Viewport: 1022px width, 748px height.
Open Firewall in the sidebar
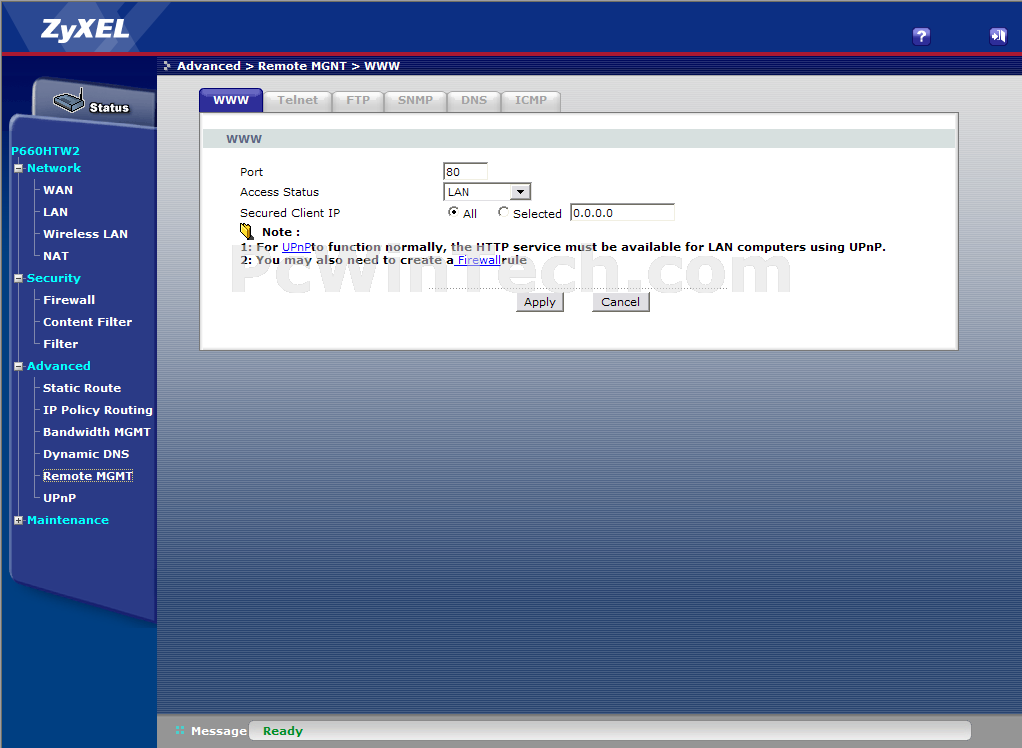[69, 300]
